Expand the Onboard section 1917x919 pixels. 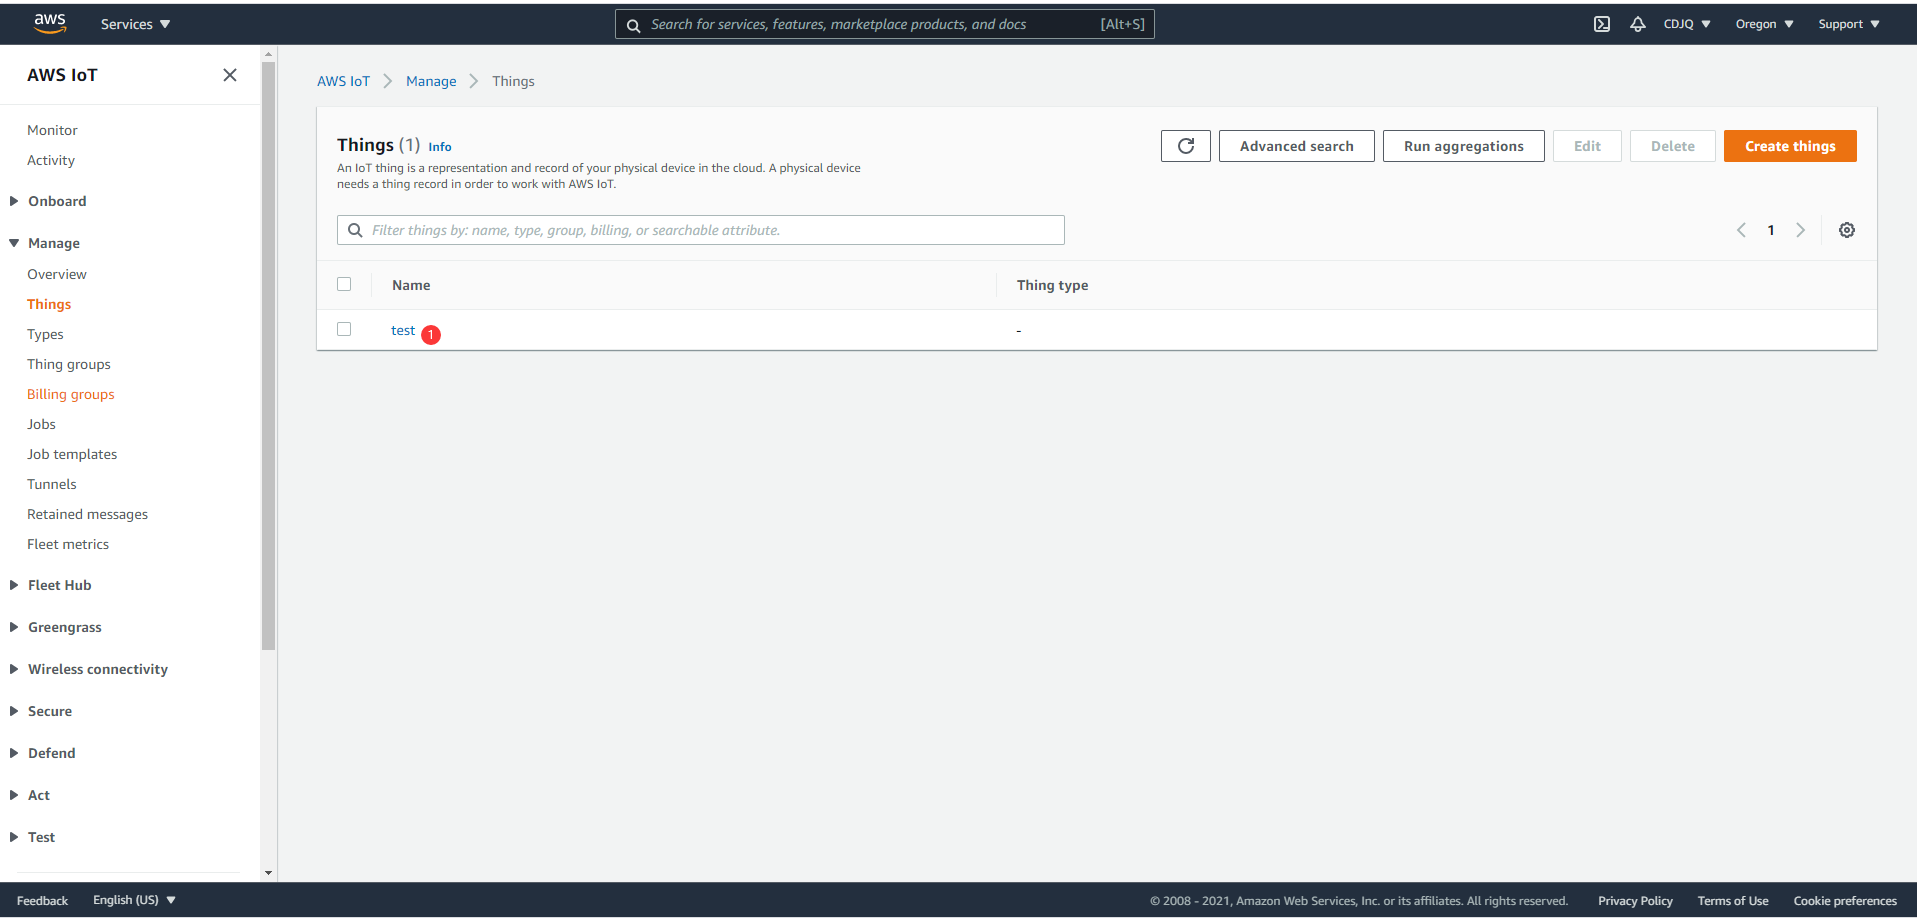click(14, 201)
